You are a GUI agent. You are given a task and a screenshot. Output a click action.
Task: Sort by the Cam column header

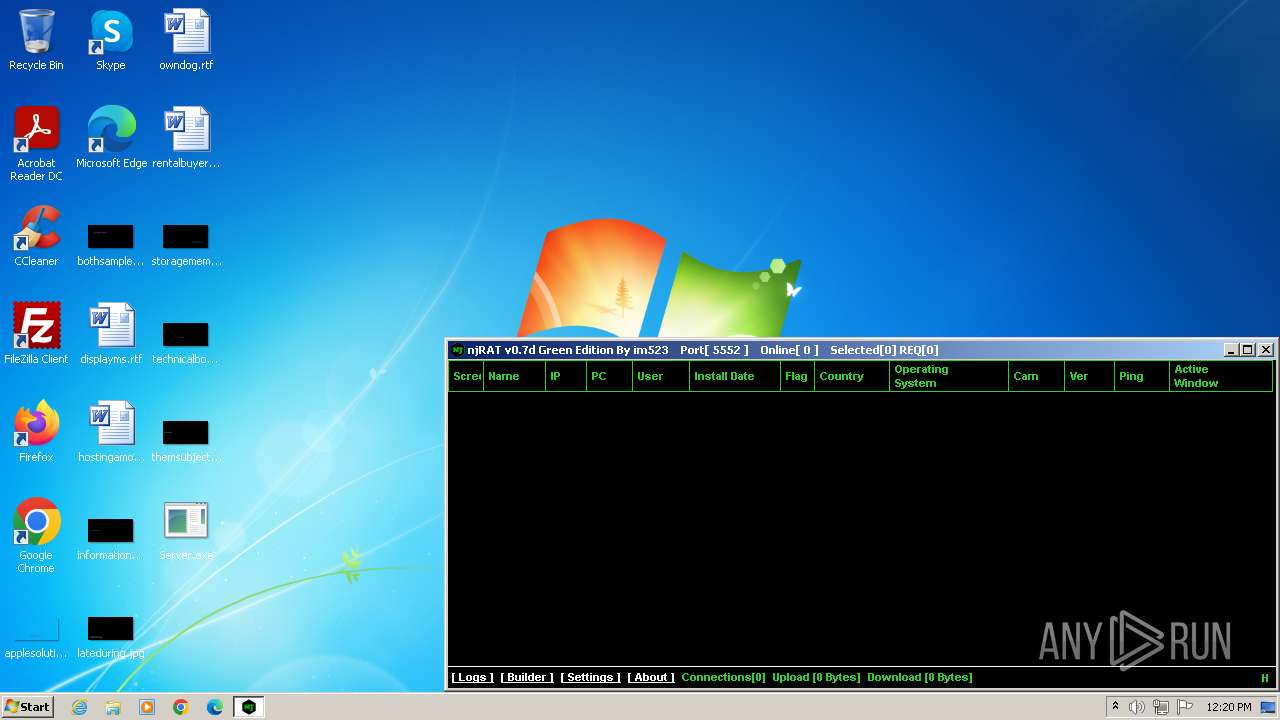tap(1036, 376)
